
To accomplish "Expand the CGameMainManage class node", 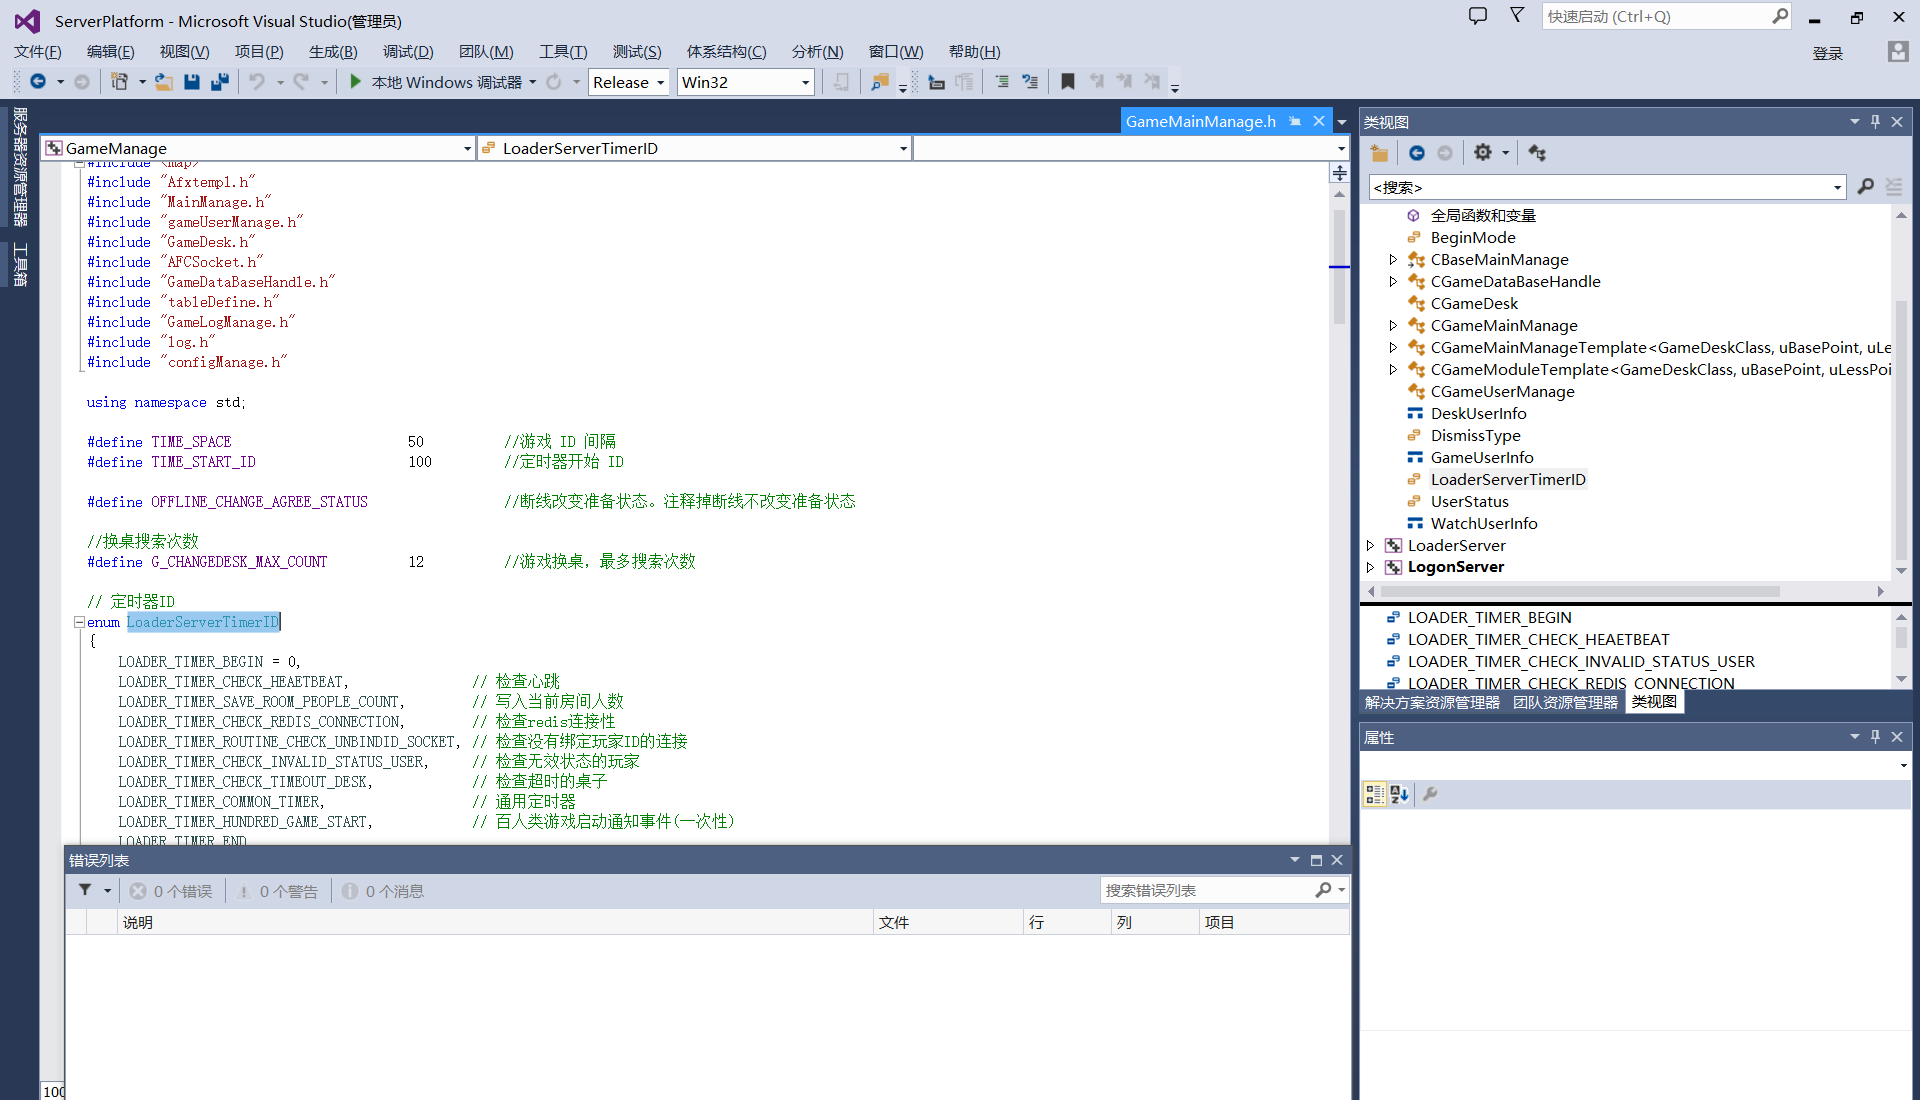I will coord(1393,325).
